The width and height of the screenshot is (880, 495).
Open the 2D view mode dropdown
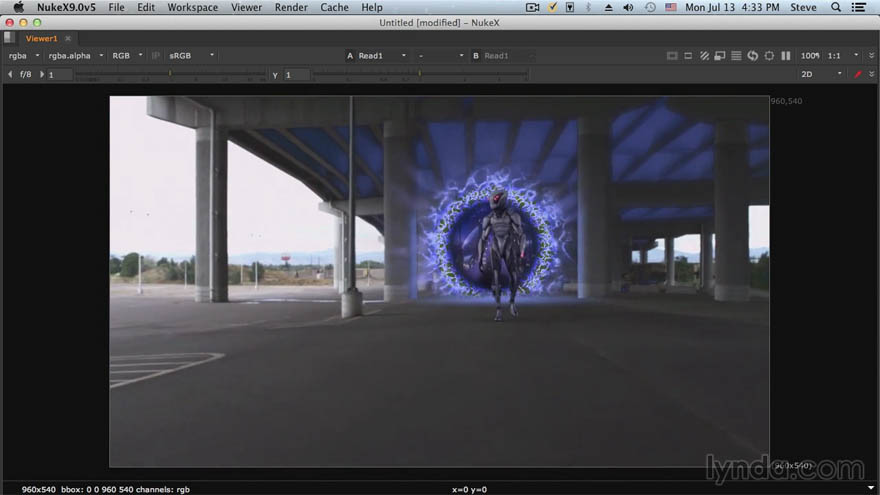pos(821,74)
